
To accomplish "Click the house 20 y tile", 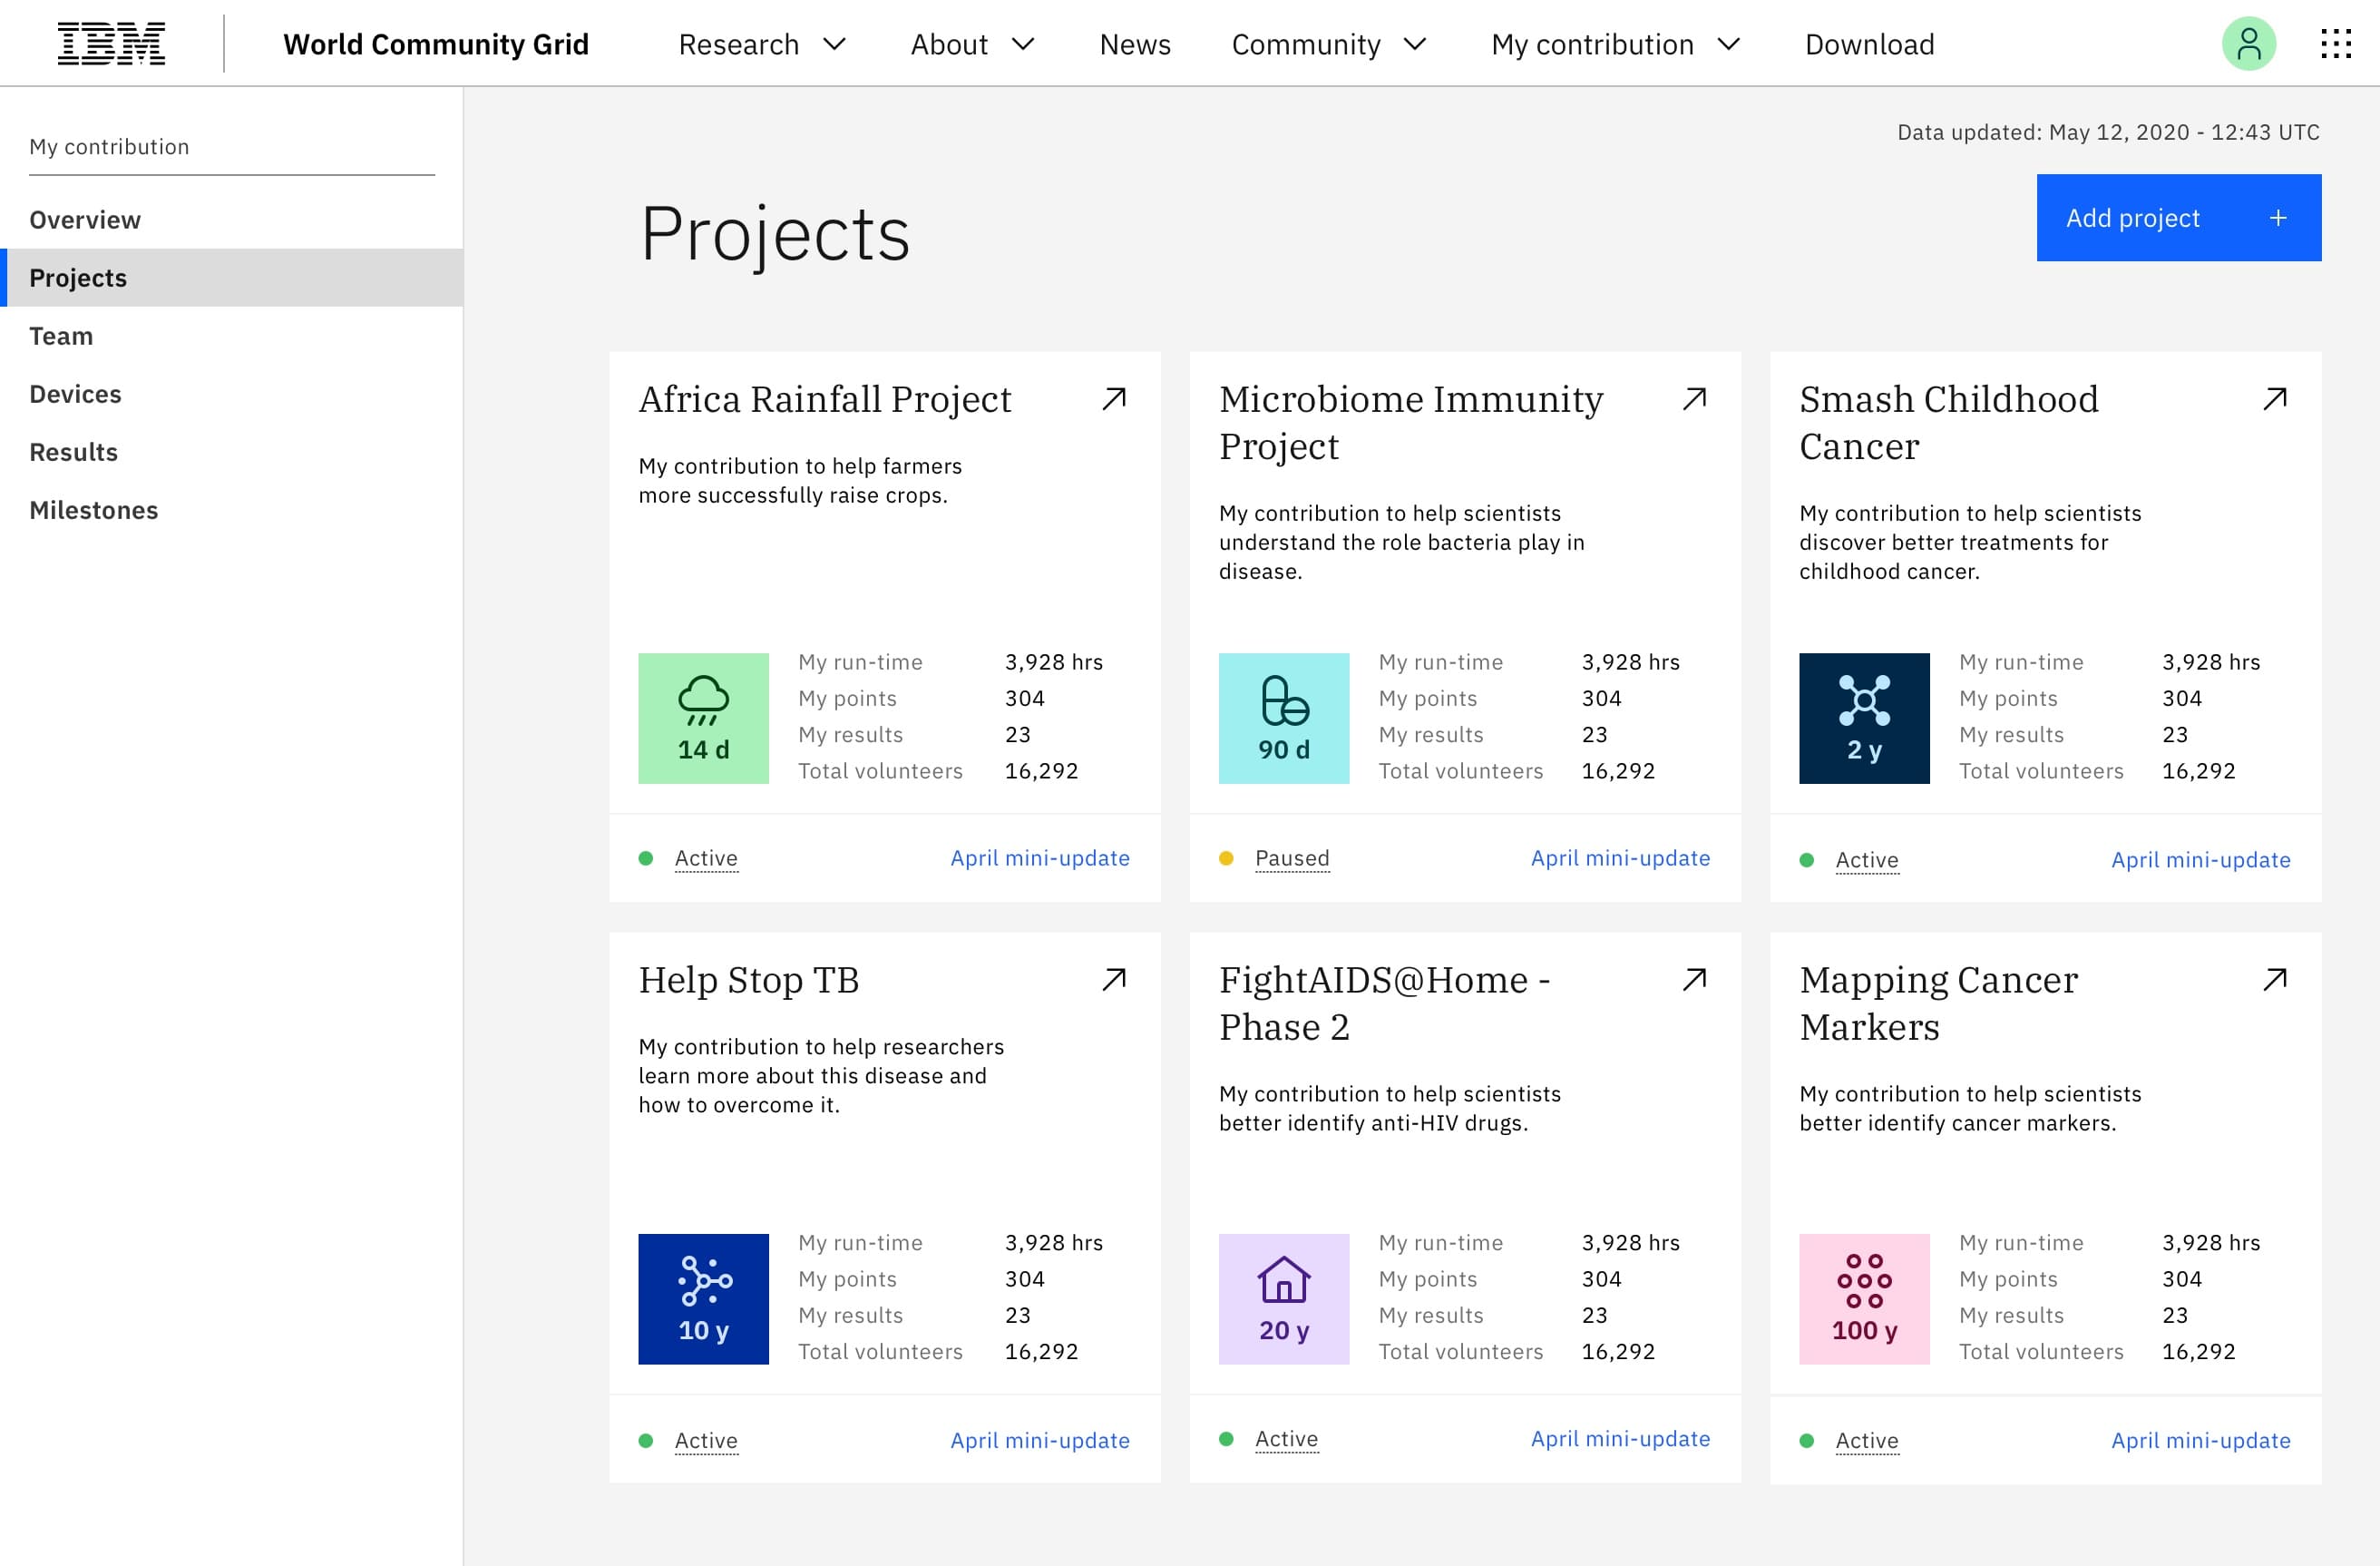I will [1283, 1299].
